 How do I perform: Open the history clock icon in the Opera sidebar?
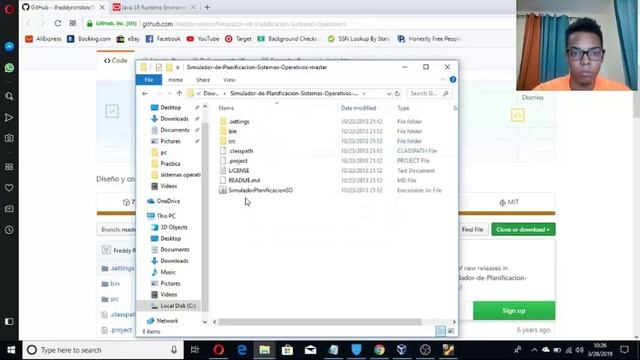click(x=9, y=230)
